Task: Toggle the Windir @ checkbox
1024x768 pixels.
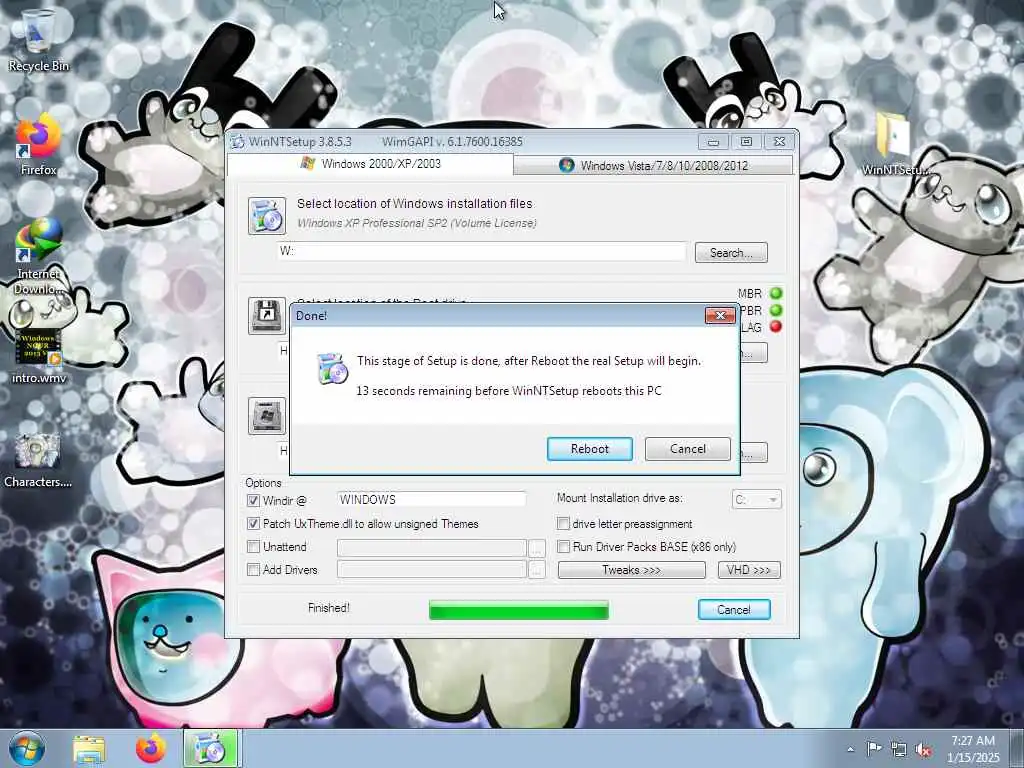Action: (x=253, y=501)
